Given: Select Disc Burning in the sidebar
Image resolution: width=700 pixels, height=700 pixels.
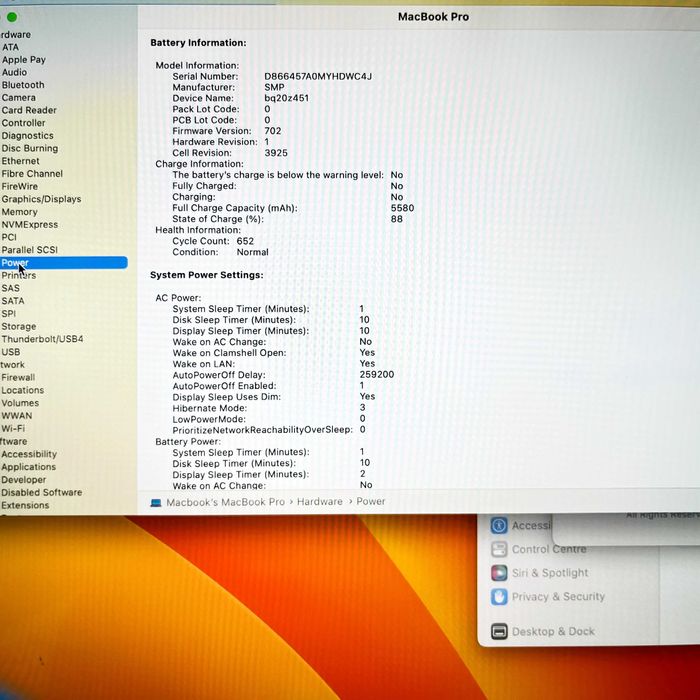Looking at the screenshot, I should 29,149.
